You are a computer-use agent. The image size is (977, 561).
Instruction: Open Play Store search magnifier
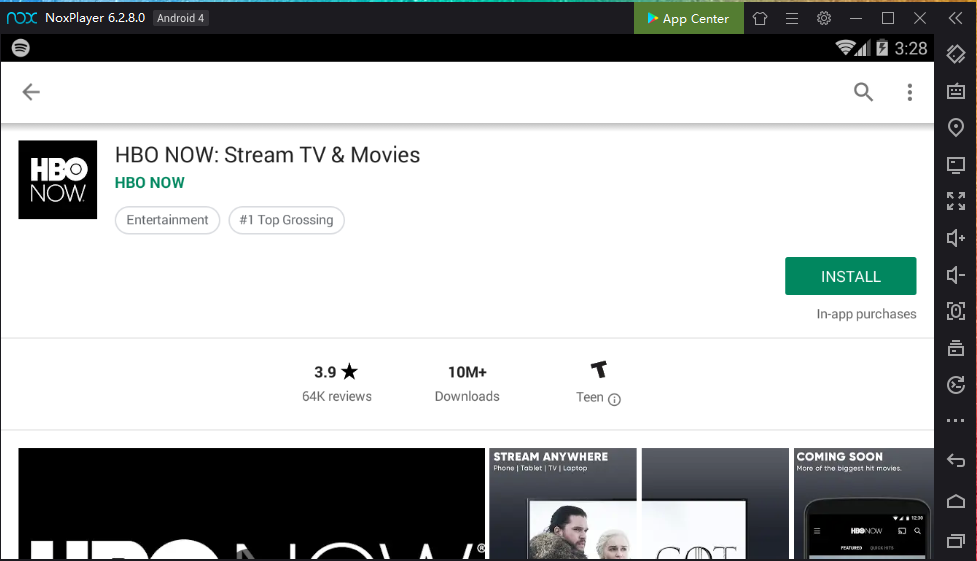pyautogui.click(x=863, y=92)
